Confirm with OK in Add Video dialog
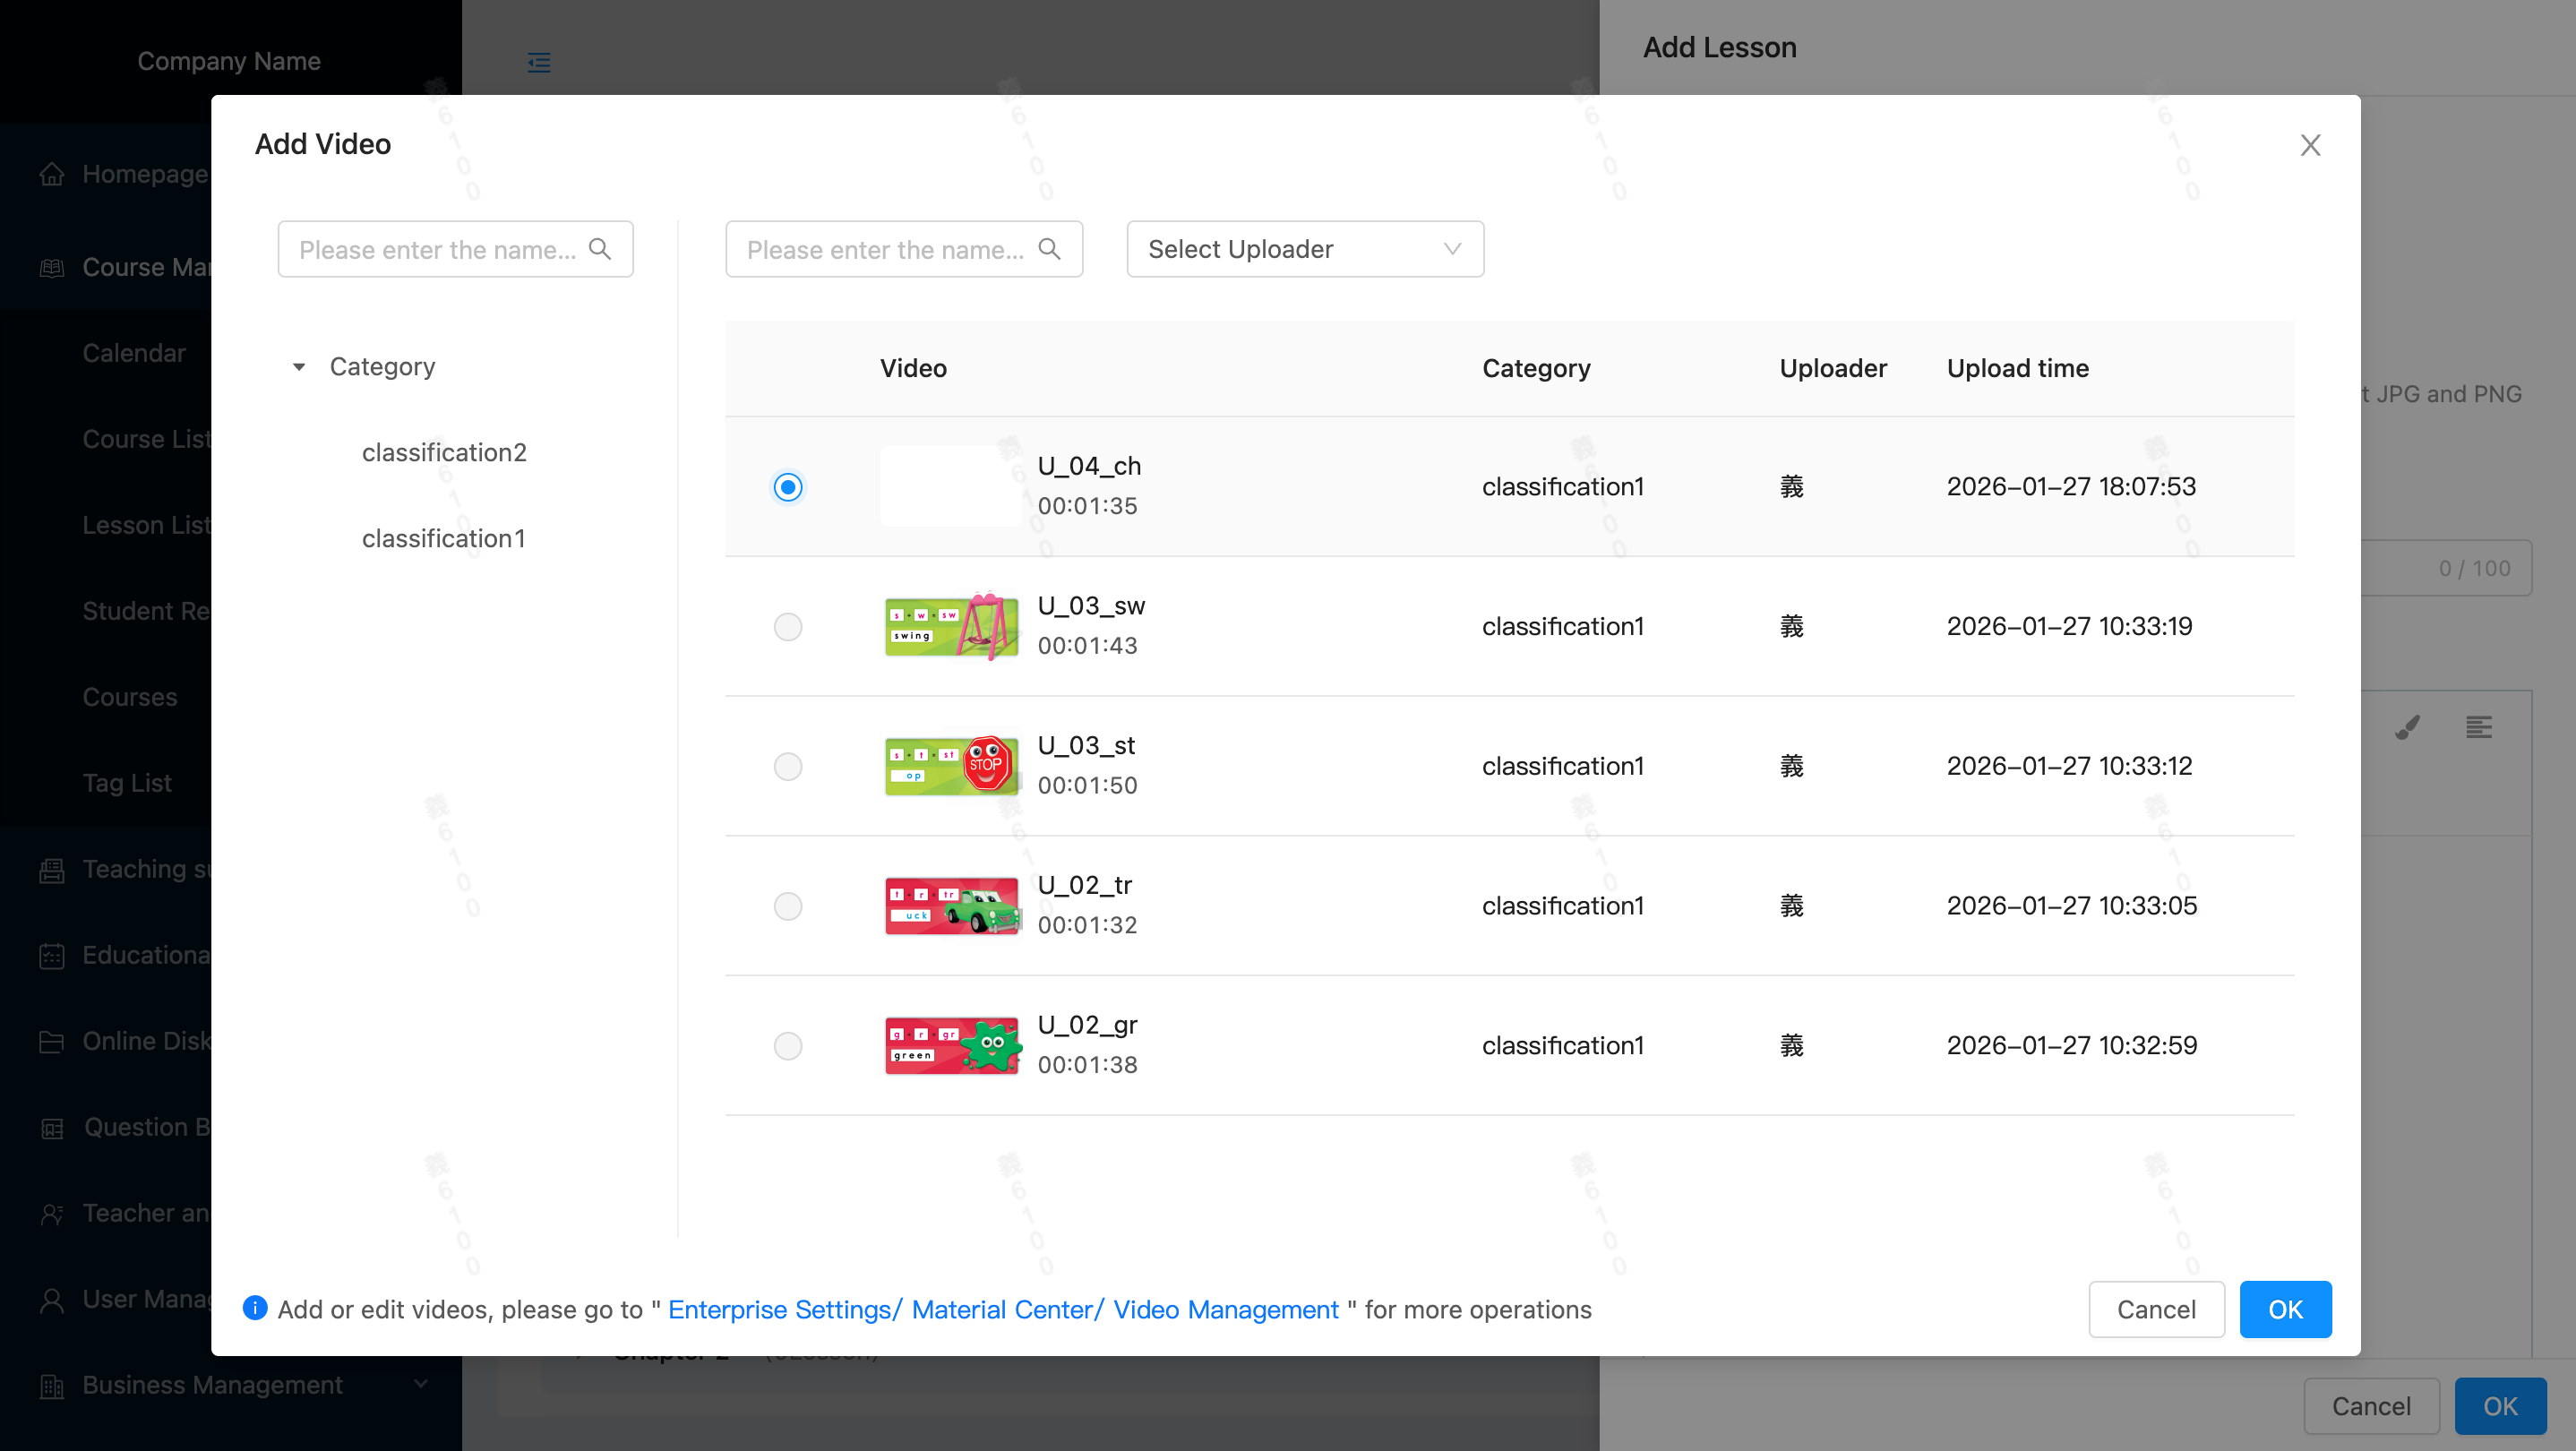The height and width of the screenshot is (1451, 2576). pyautogui.click(x=2284, y=1309)
